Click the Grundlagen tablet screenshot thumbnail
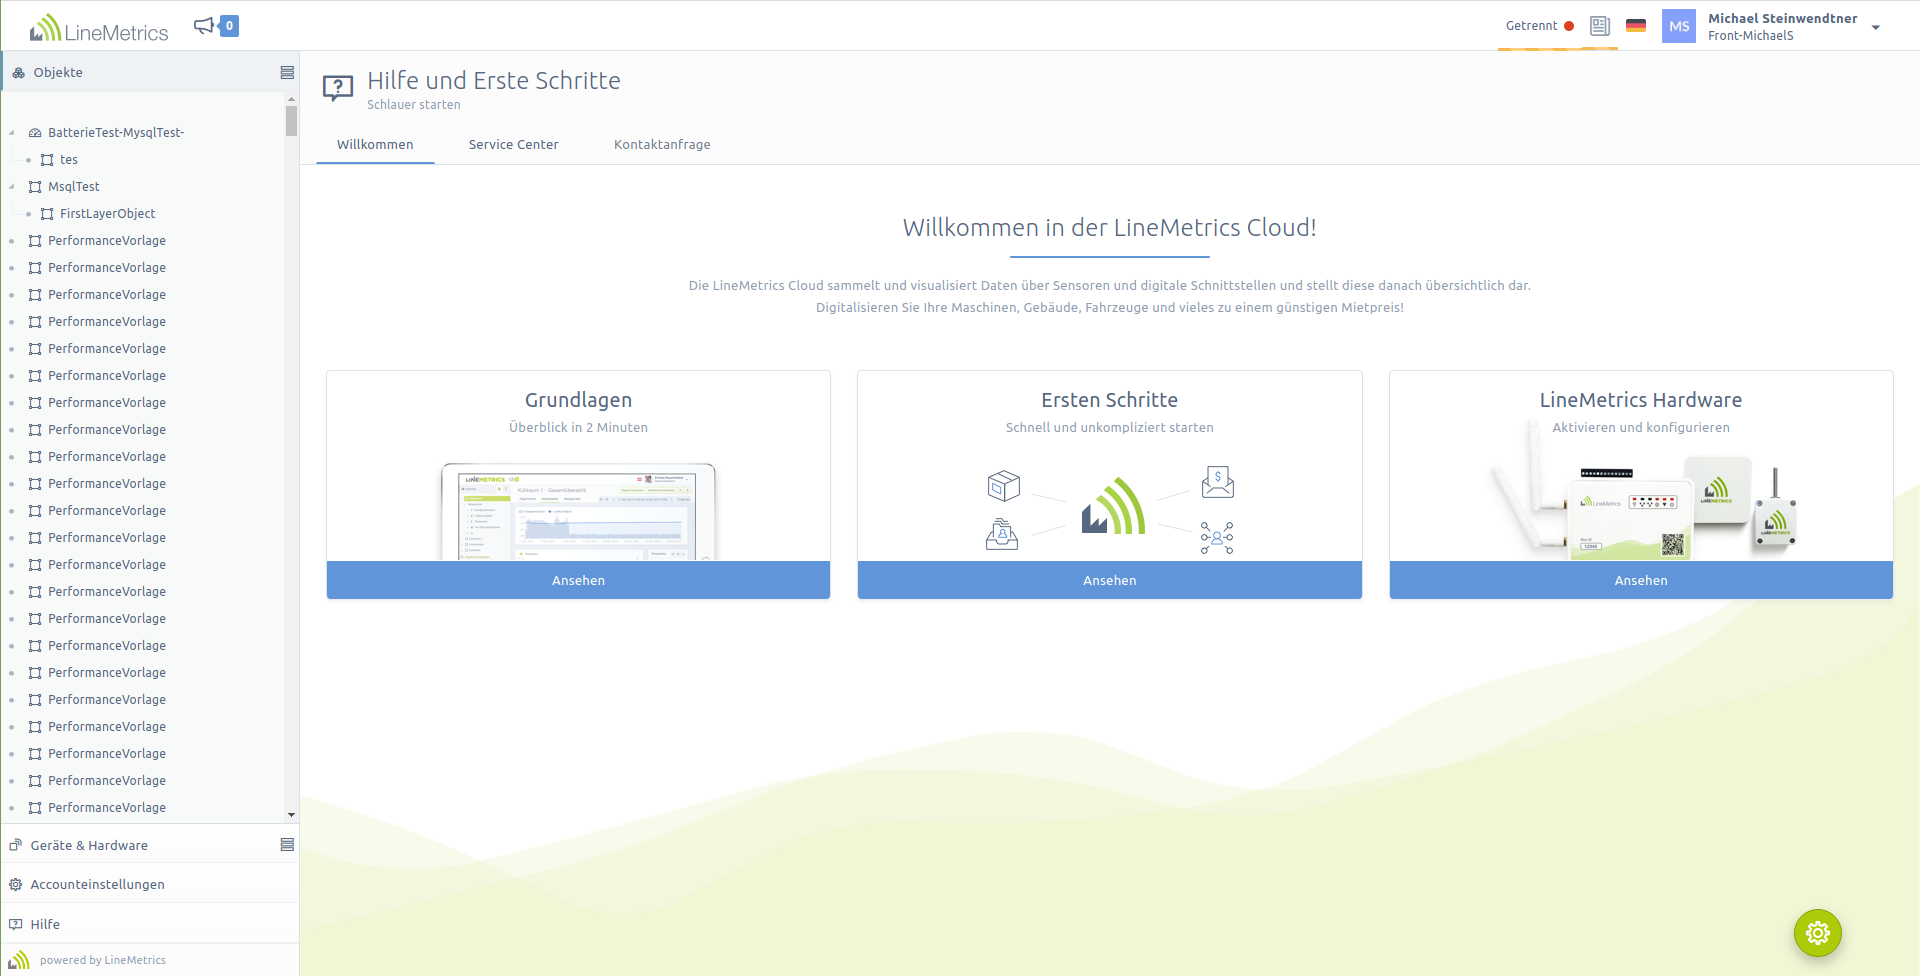The height and width of the screenshot is (976, 1920). [578, 511]
